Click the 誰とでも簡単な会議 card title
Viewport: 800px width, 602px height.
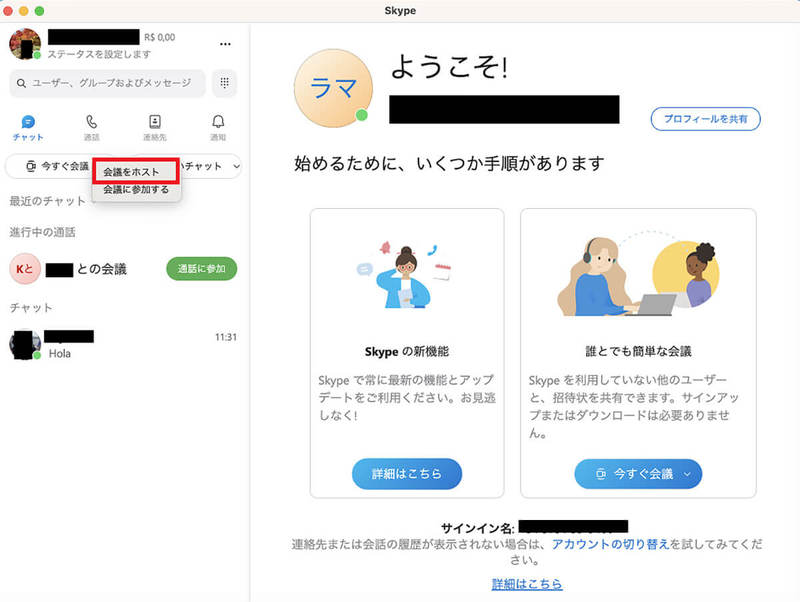(638, 352)
